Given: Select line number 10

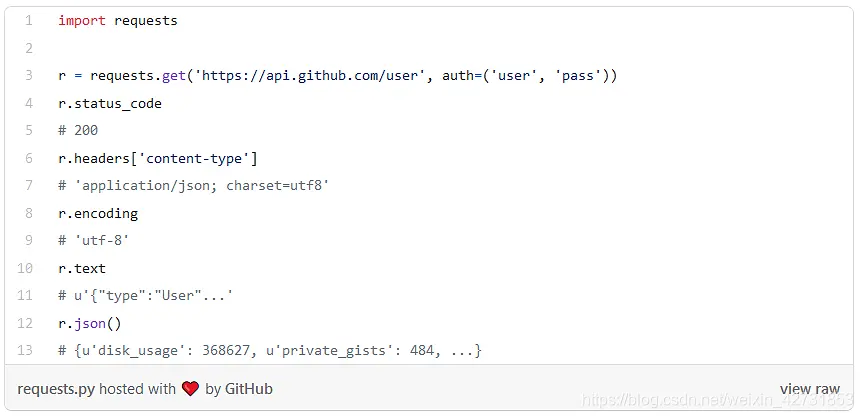Looking at the screenshot, I should pos(25,268).
